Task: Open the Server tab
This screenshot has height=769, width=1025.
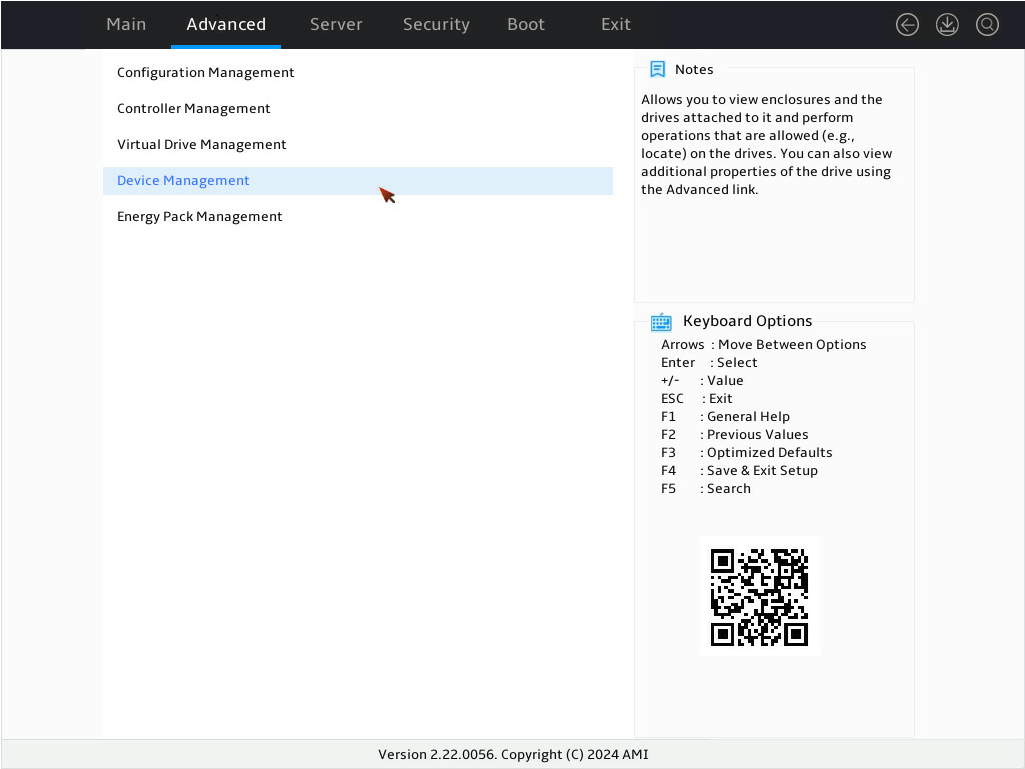Action: pyautogui.click(x=336, y=25)
